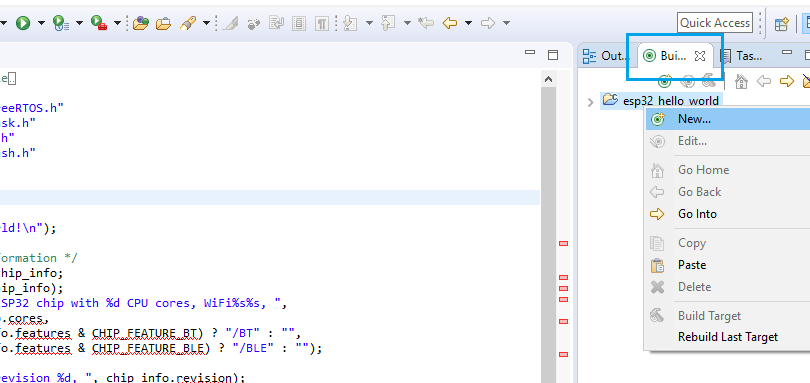810x383 pixels.
Task: Click the CHIP_FEATURE_BLE text in code
Action: (149, 348)
